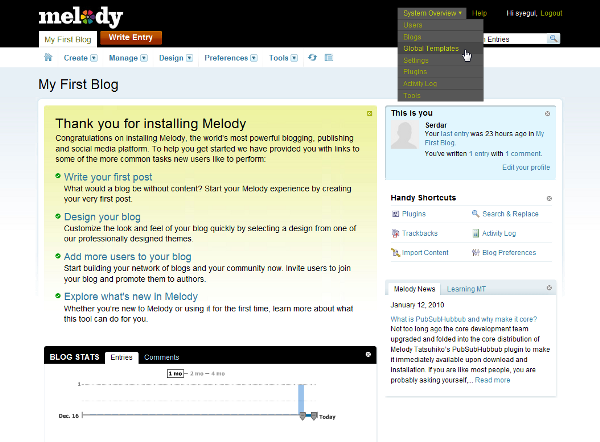The height and width of the screenshot is (442, 600).
Task: Click Read more in Melody News
Action: point(492,380)
